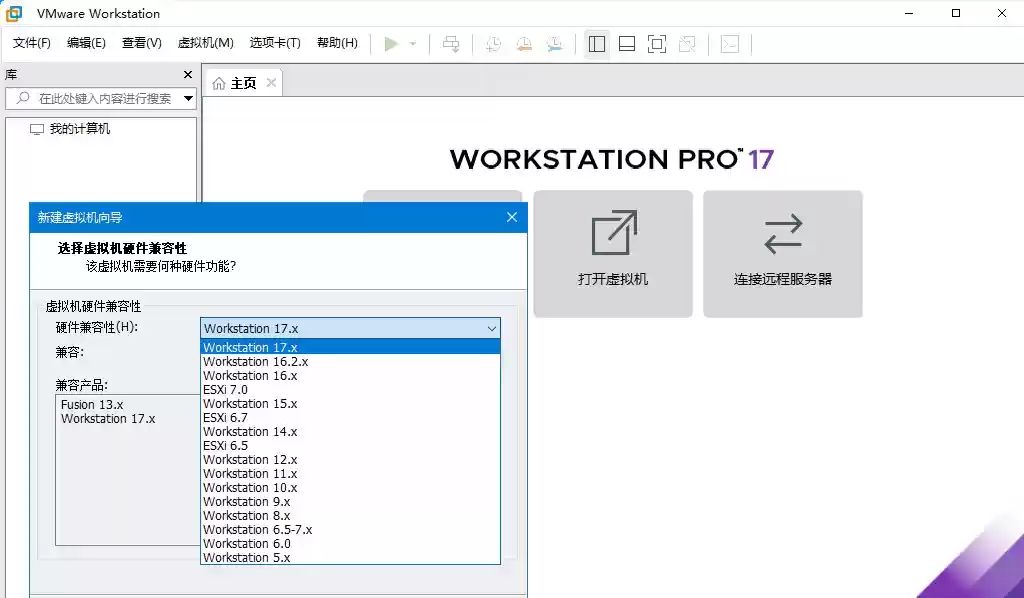
Task: Enter full screen mode icon
Action: pos(657,44)
